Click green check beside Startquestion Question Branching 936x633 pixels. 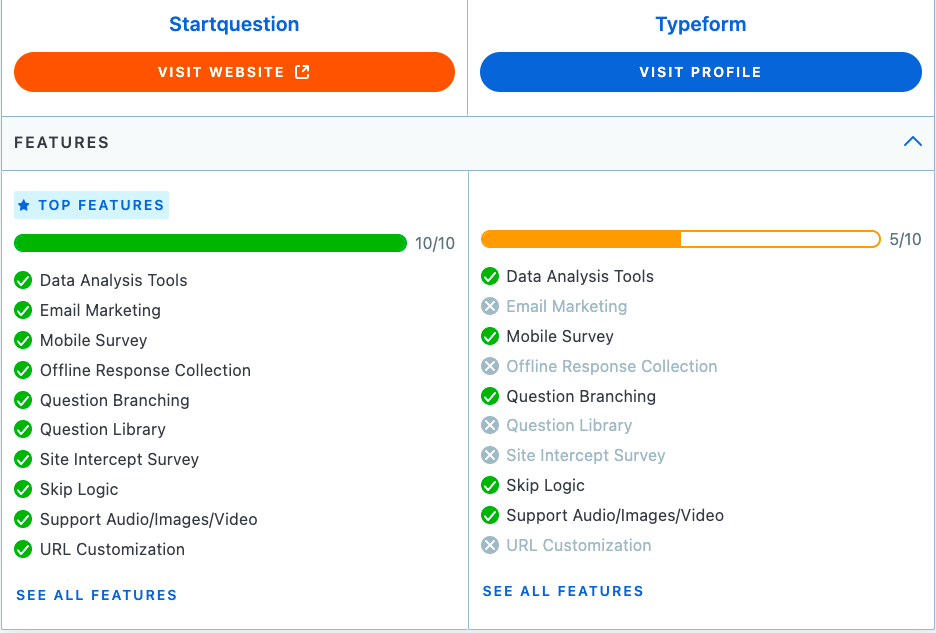pos(23,400)
